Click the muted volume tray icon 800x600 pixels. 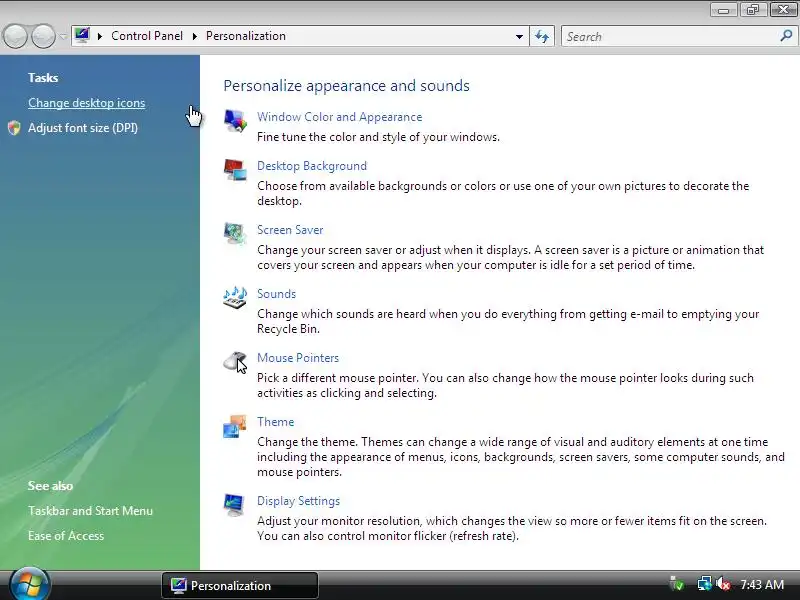pos(723,584)
